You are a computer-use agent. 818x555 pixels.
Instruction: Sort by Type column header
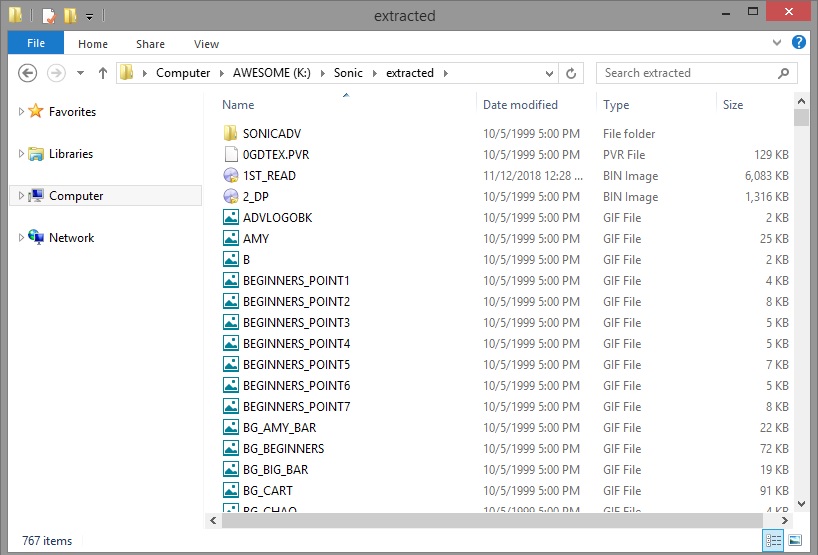coord(616,105)
